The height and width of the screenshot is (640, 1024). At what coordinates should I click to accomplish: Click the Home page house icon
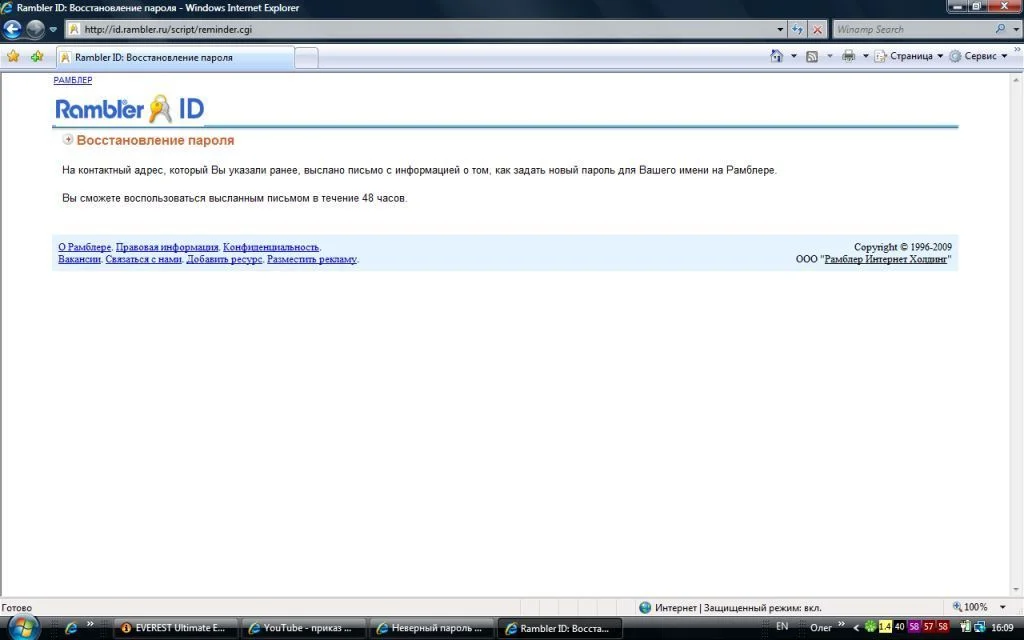[776, 56]
